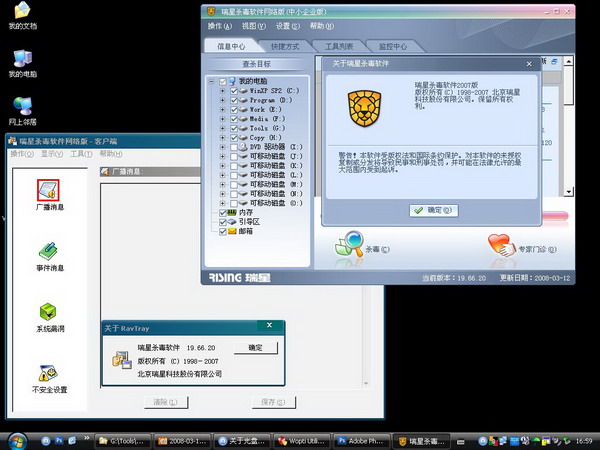This screenshot has width=600, height=450.
Task: Switch to the 2008-03-1 taskbar button
Action: point(182,441)
